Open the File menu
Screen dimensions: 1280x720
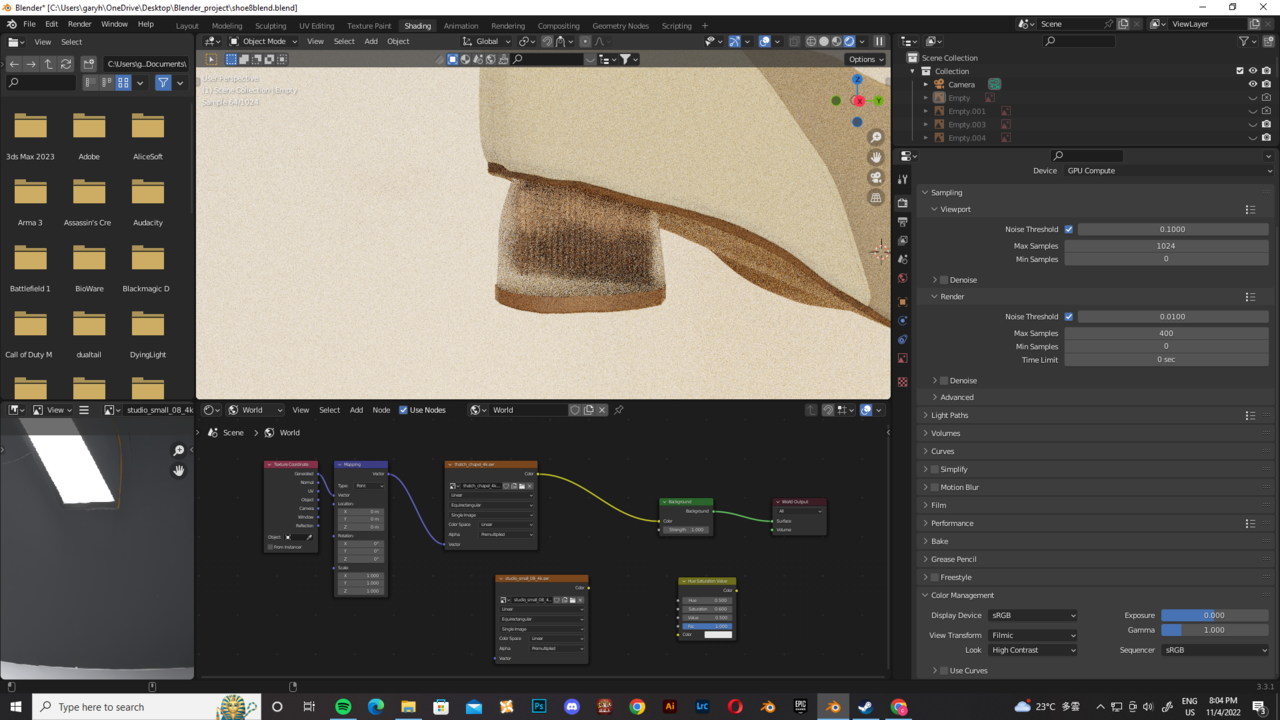29,24
